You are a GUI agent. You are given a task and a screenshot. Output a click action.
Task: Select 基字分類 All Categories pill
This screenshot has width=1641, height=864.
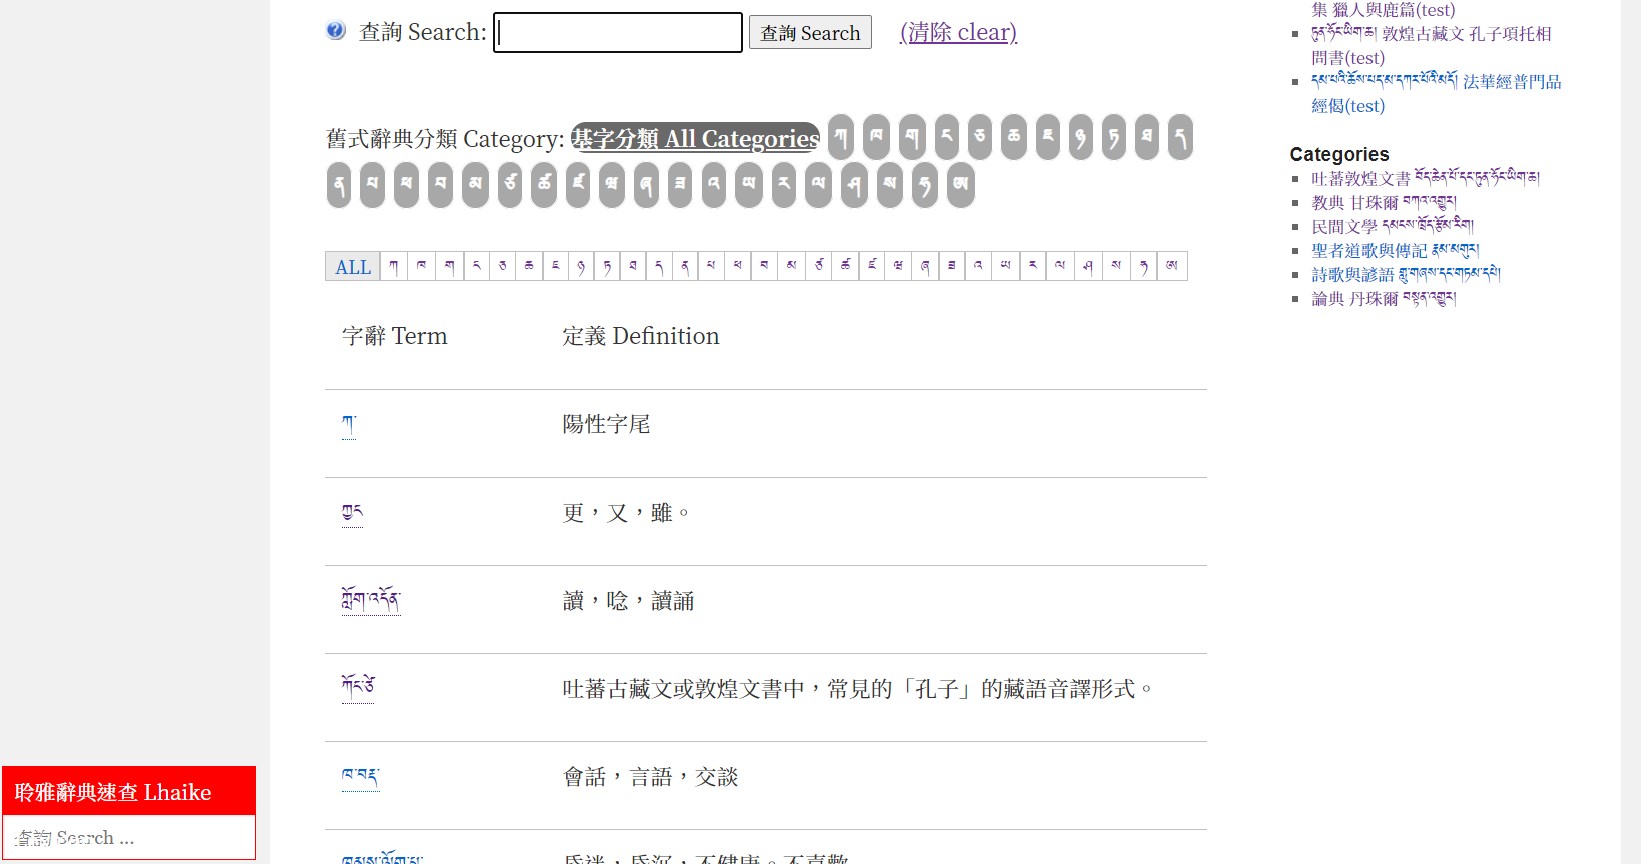pos(695,138)
